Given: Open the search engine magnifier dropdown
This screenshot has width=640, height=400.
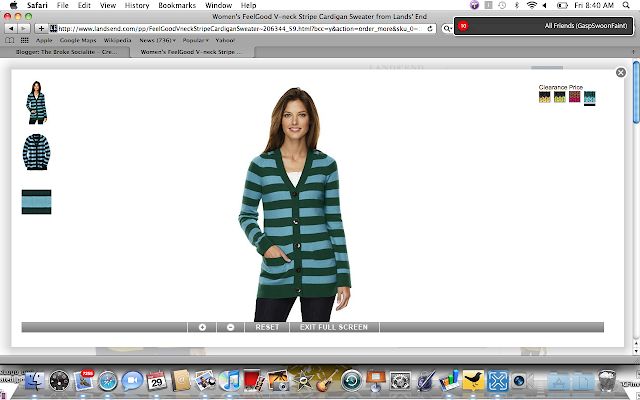Looking at the screenshot, I should [x=447, y=29].
